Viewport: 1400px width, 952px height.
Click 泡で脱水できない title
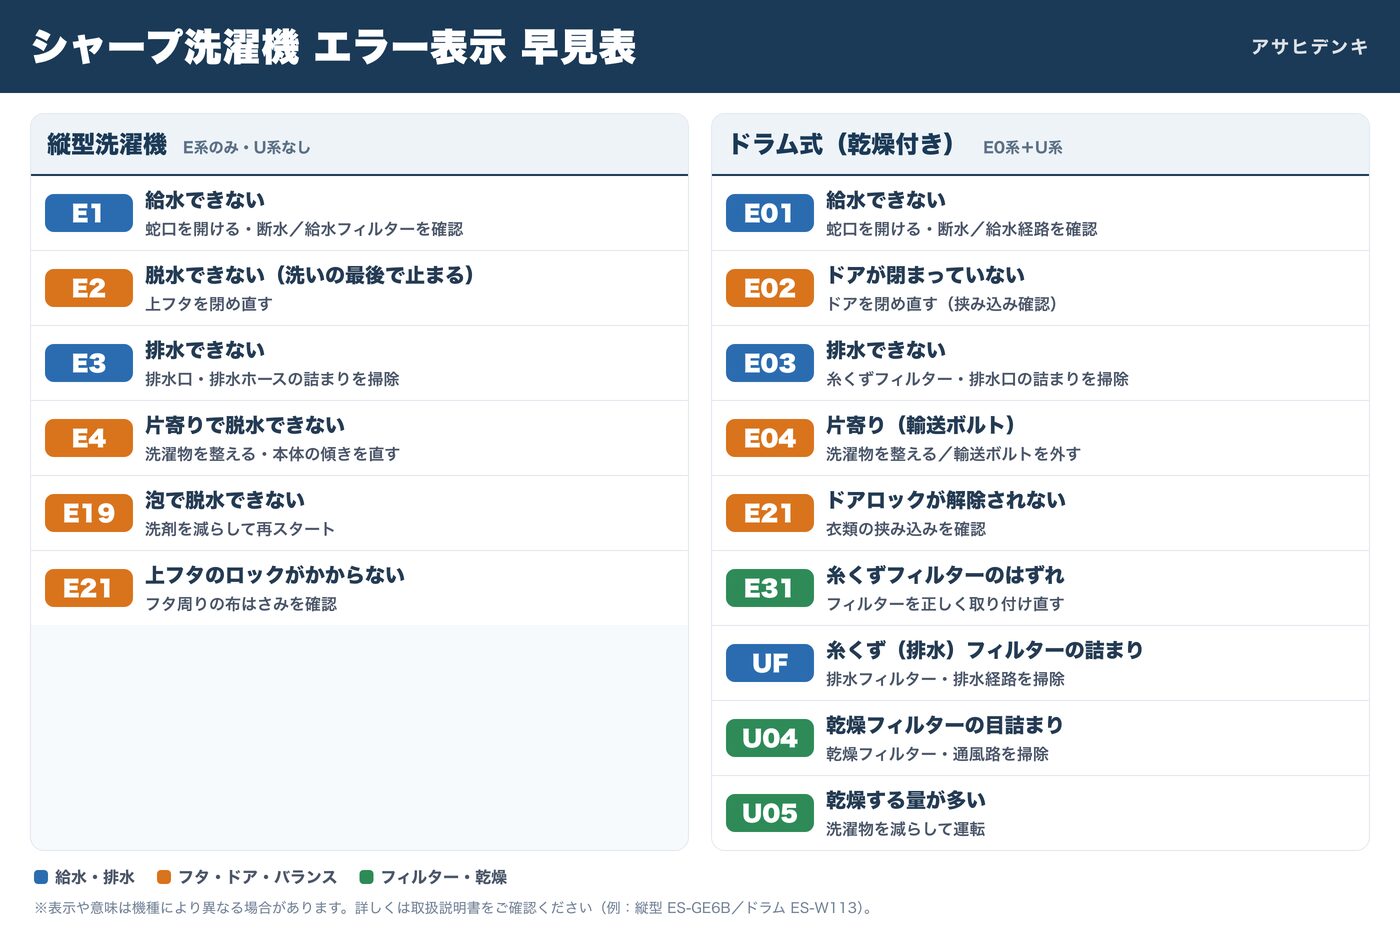pos(225,500)
